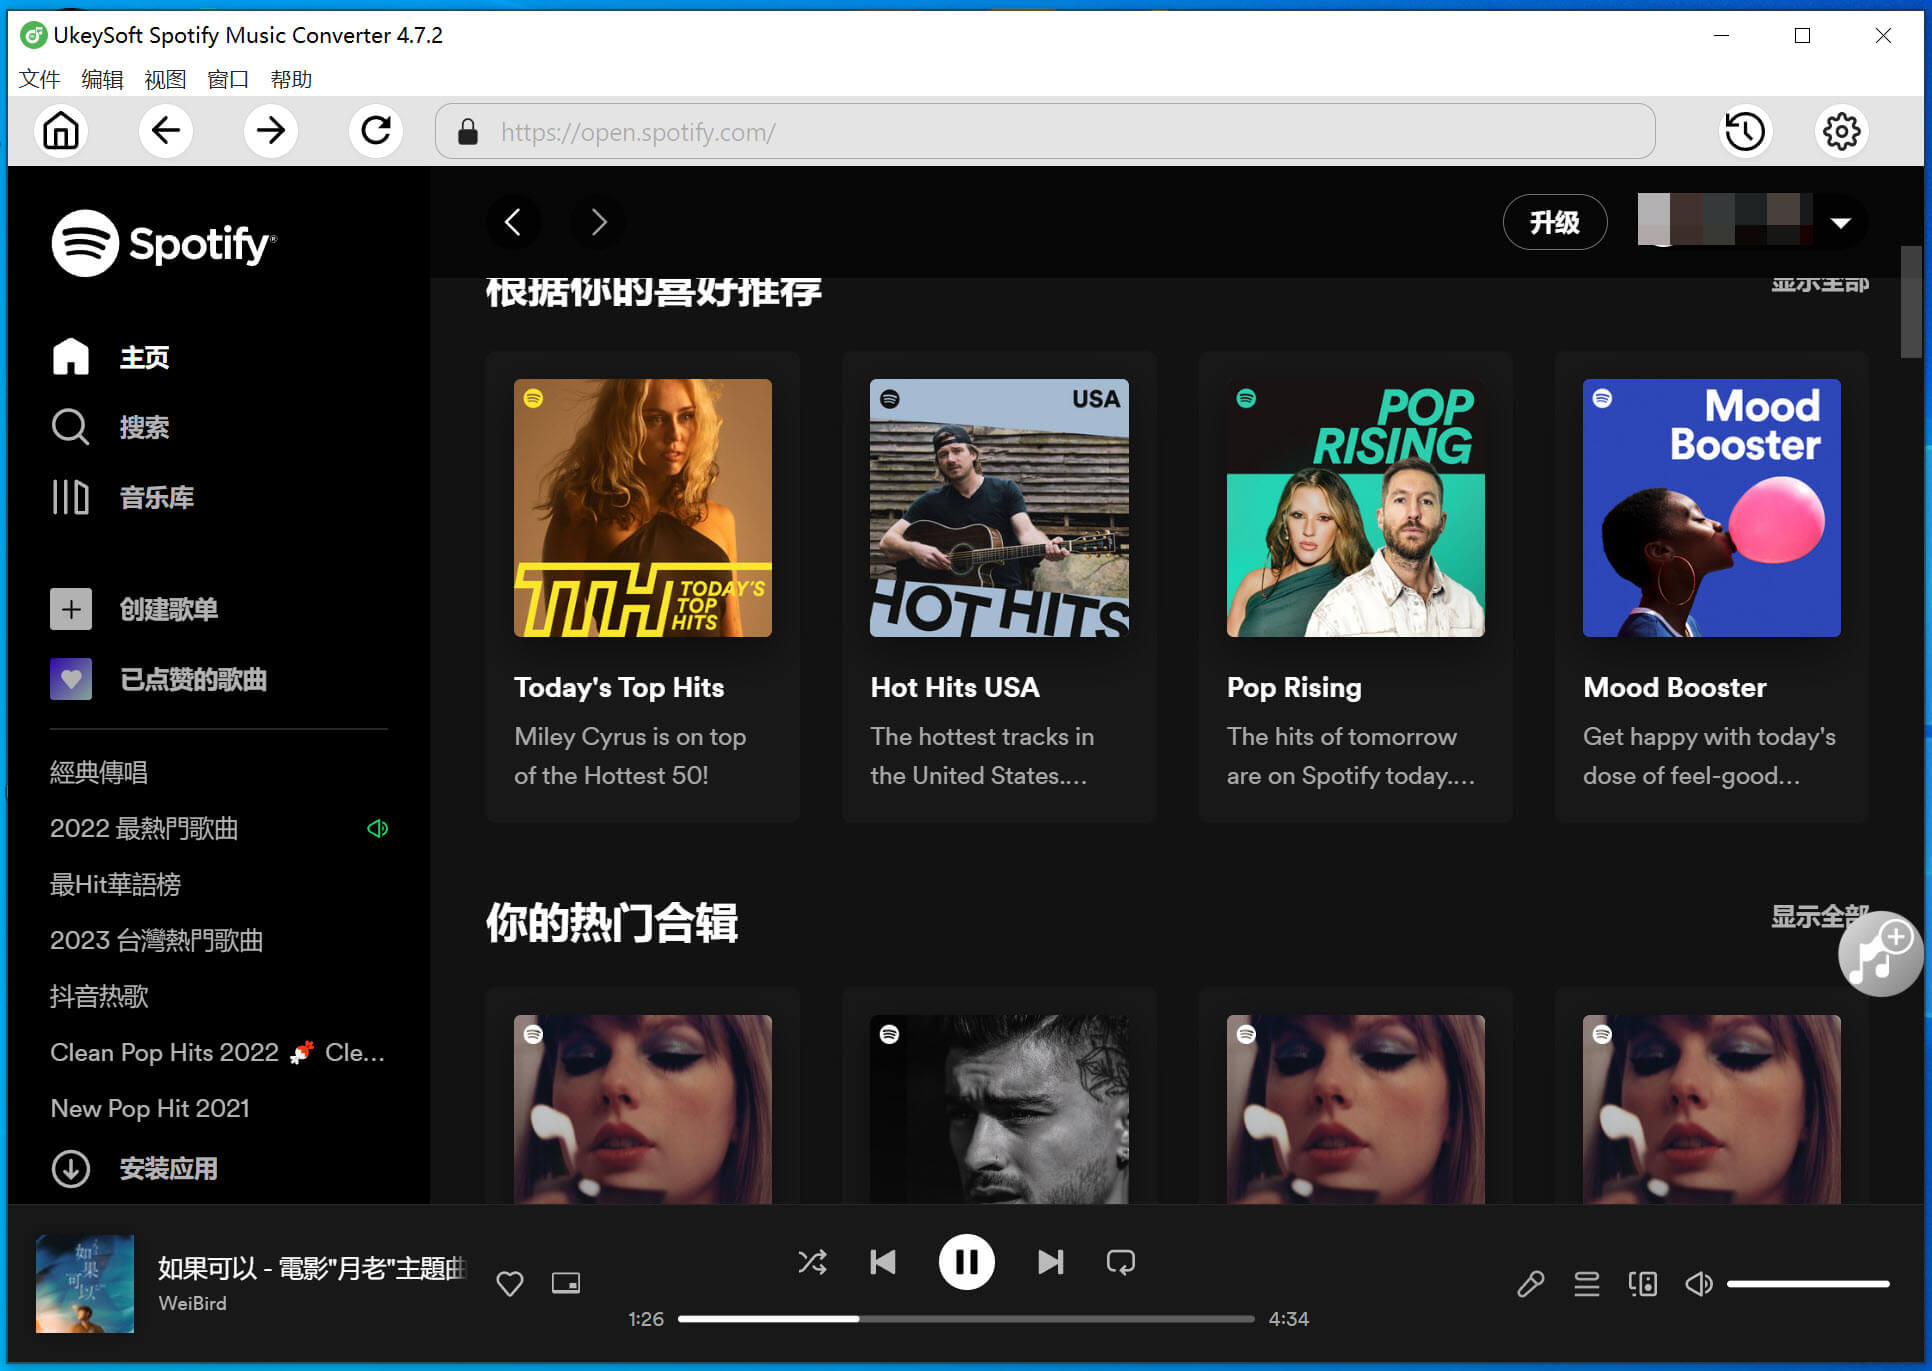Open the Pop Rising playlist card

point(1356,587)
